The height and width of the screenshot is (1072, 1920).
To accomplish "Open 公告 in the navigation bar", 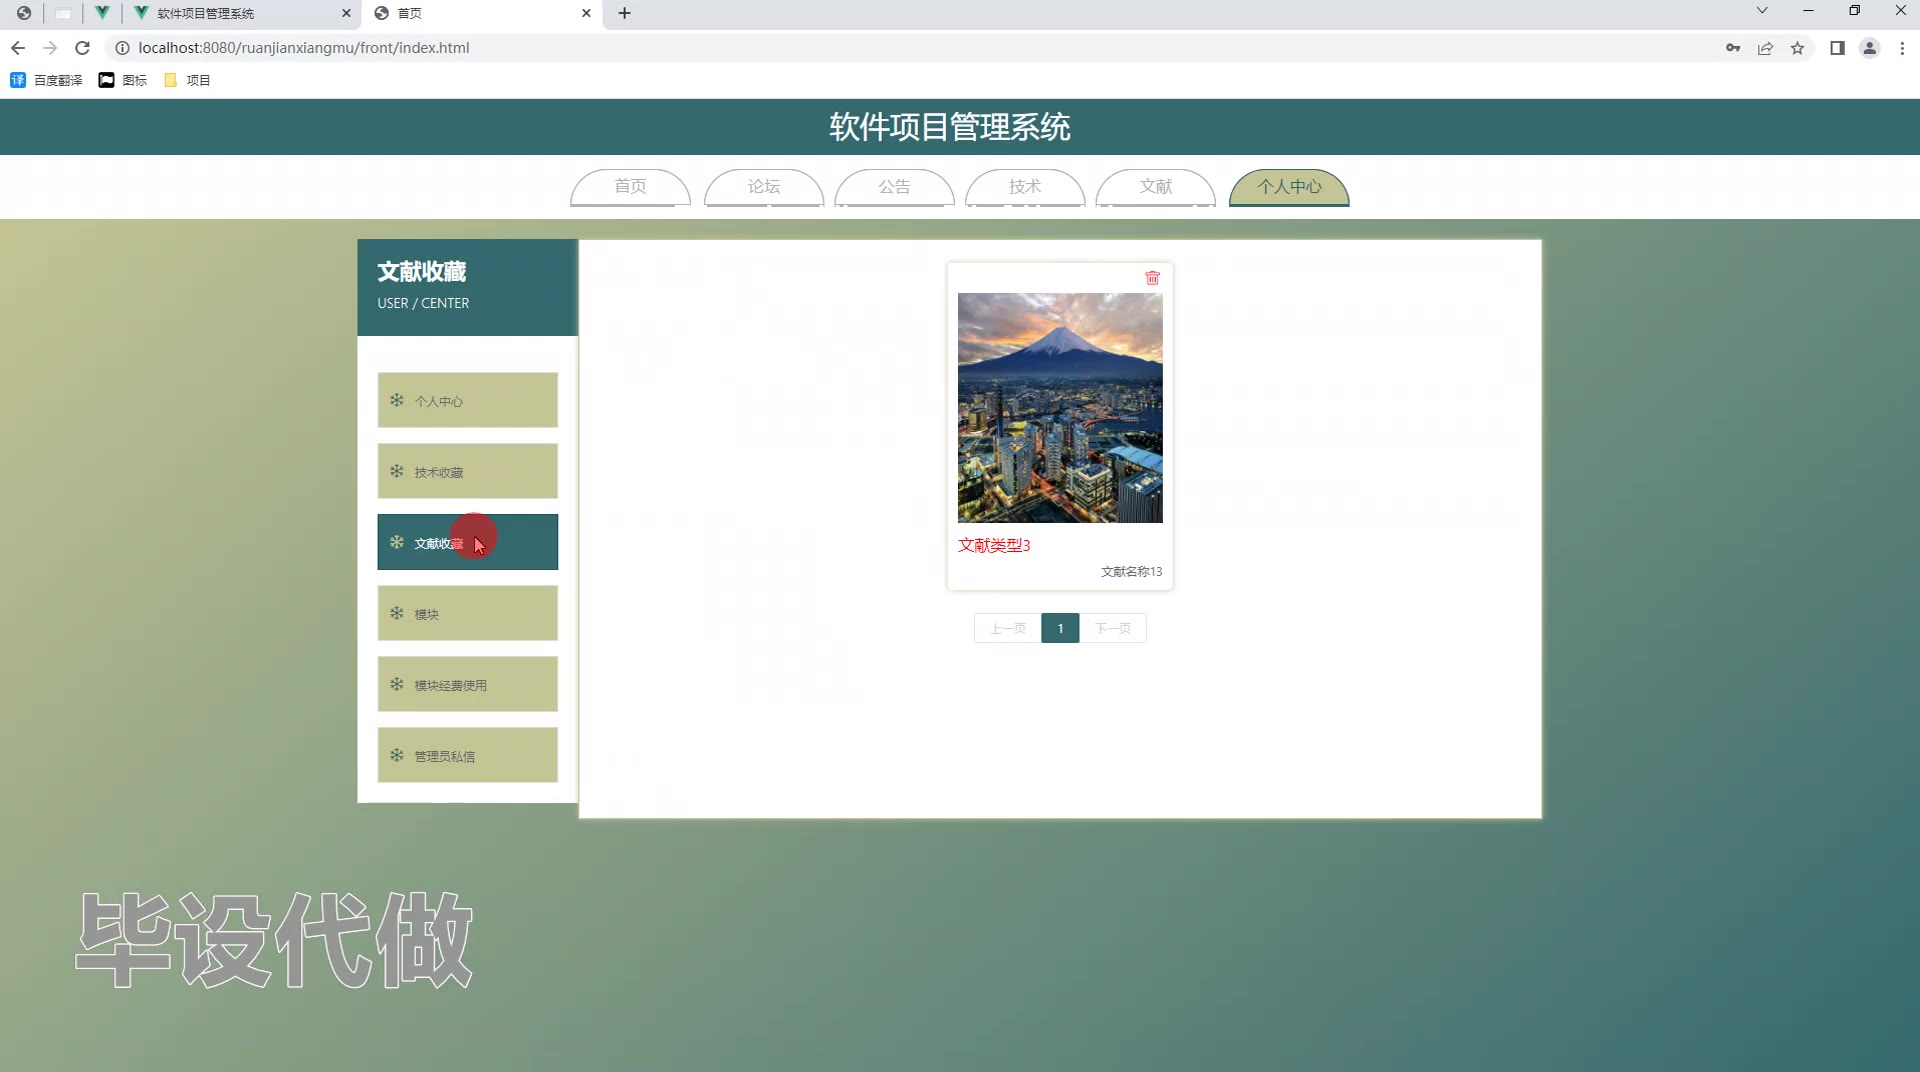I will 894,187.
